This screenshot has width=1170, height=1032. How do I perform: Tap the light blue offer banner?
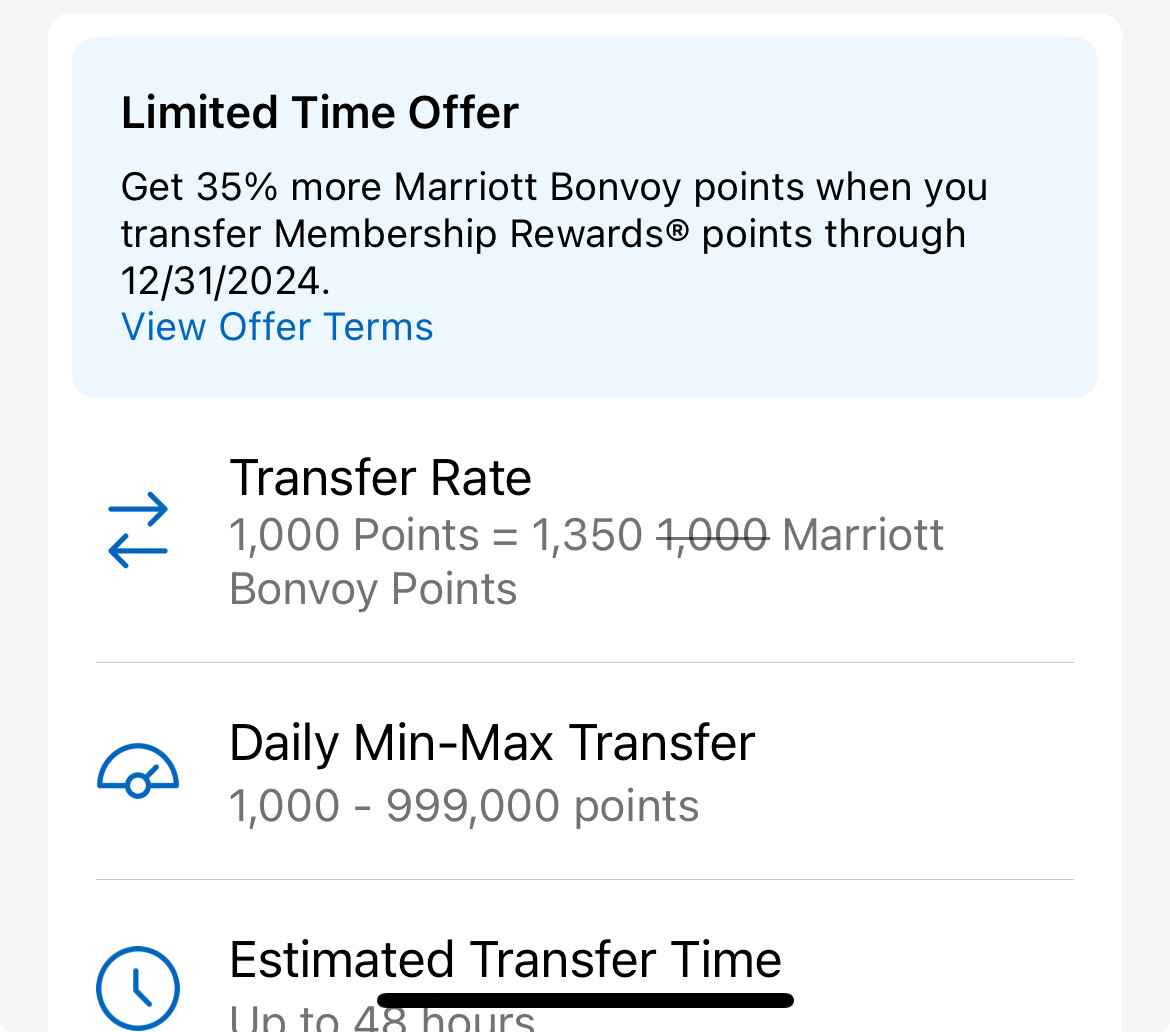click(x=585, y=217)
